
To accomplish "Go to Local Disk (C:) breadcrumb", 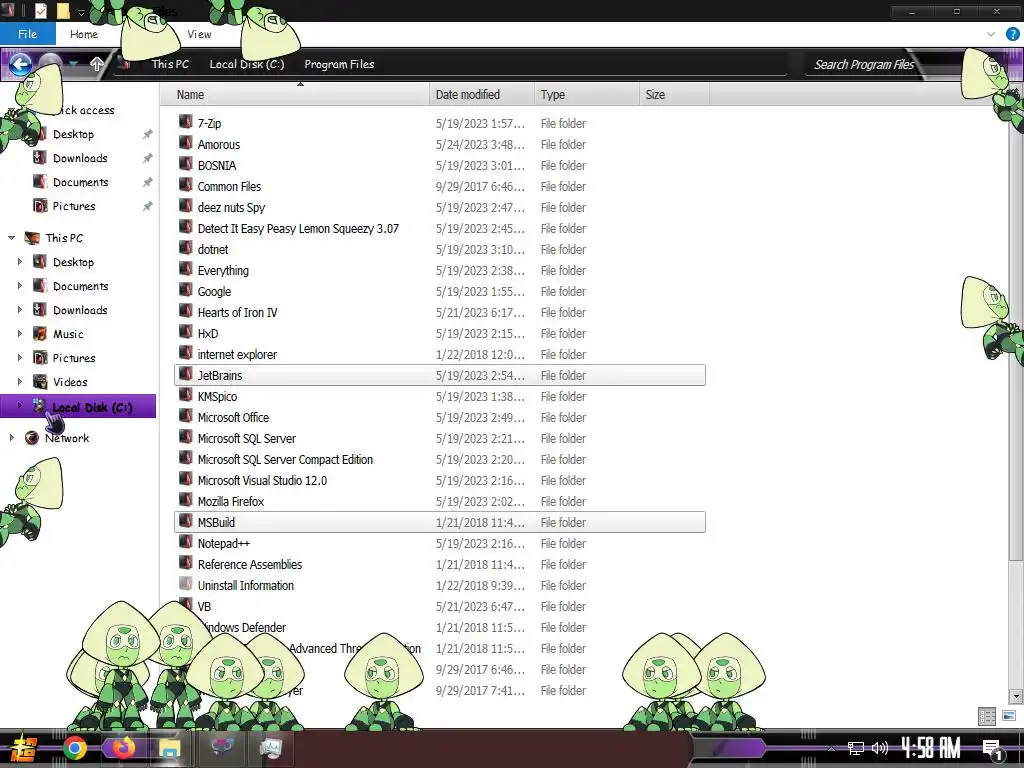I will pos(247,64).
